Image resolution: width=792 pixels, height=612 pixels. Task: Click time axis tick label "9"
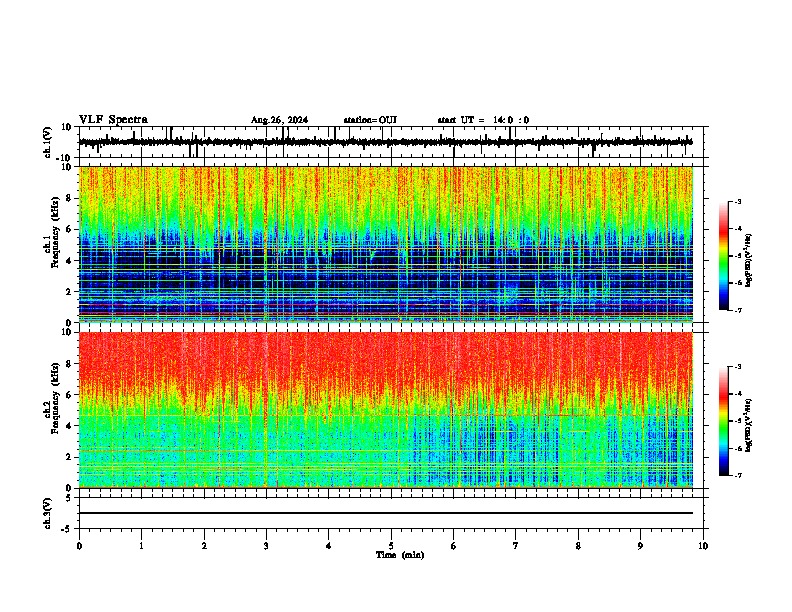click(640, 546)
